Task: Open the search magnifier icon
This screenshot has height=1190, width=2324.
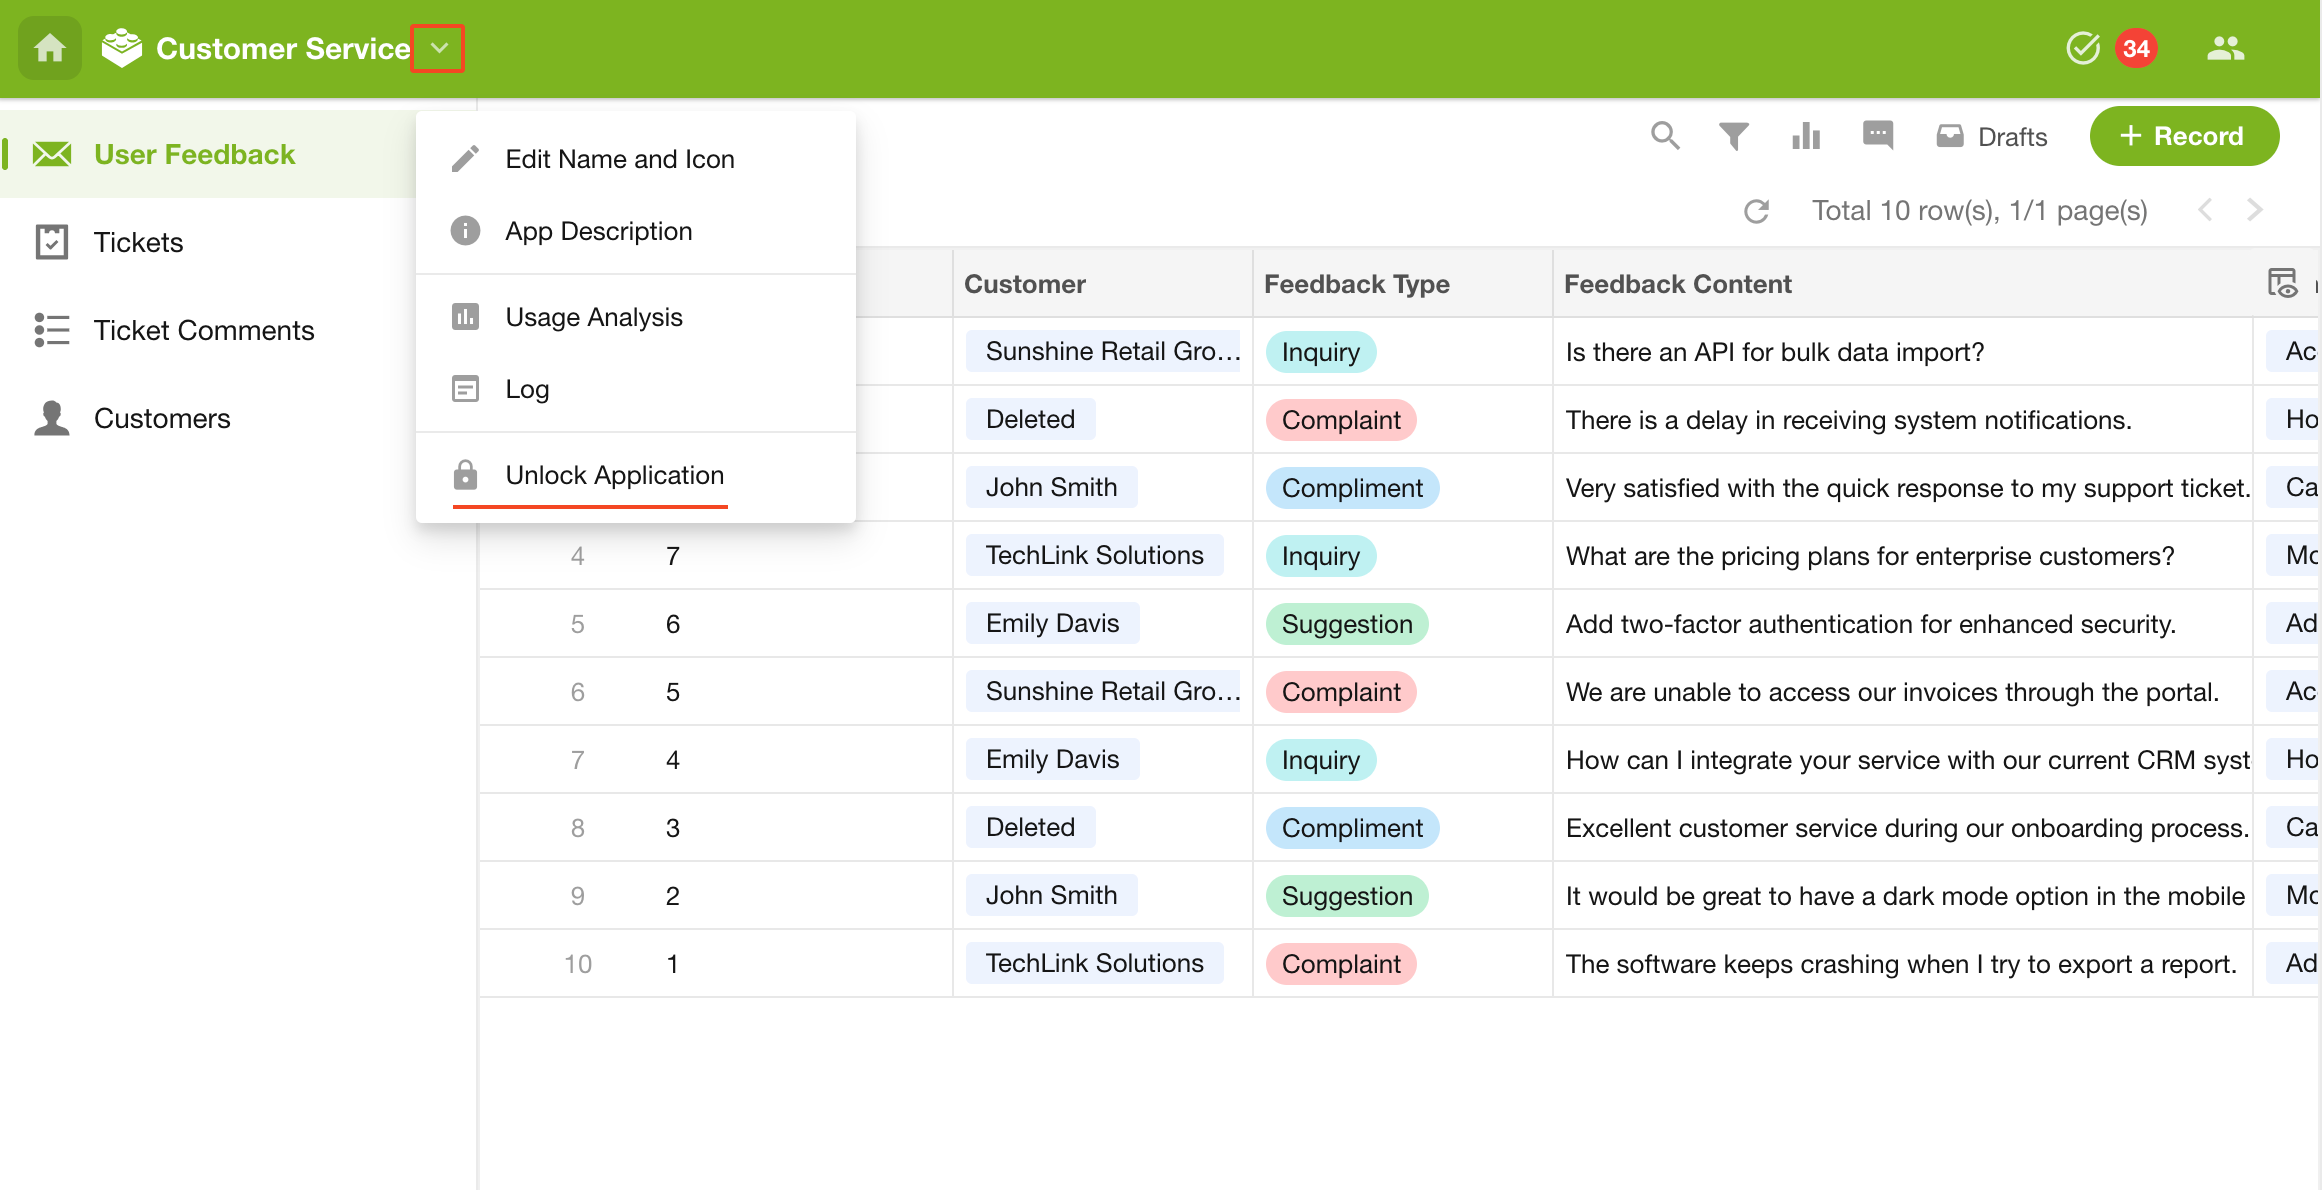Action: click(1665, 135)
